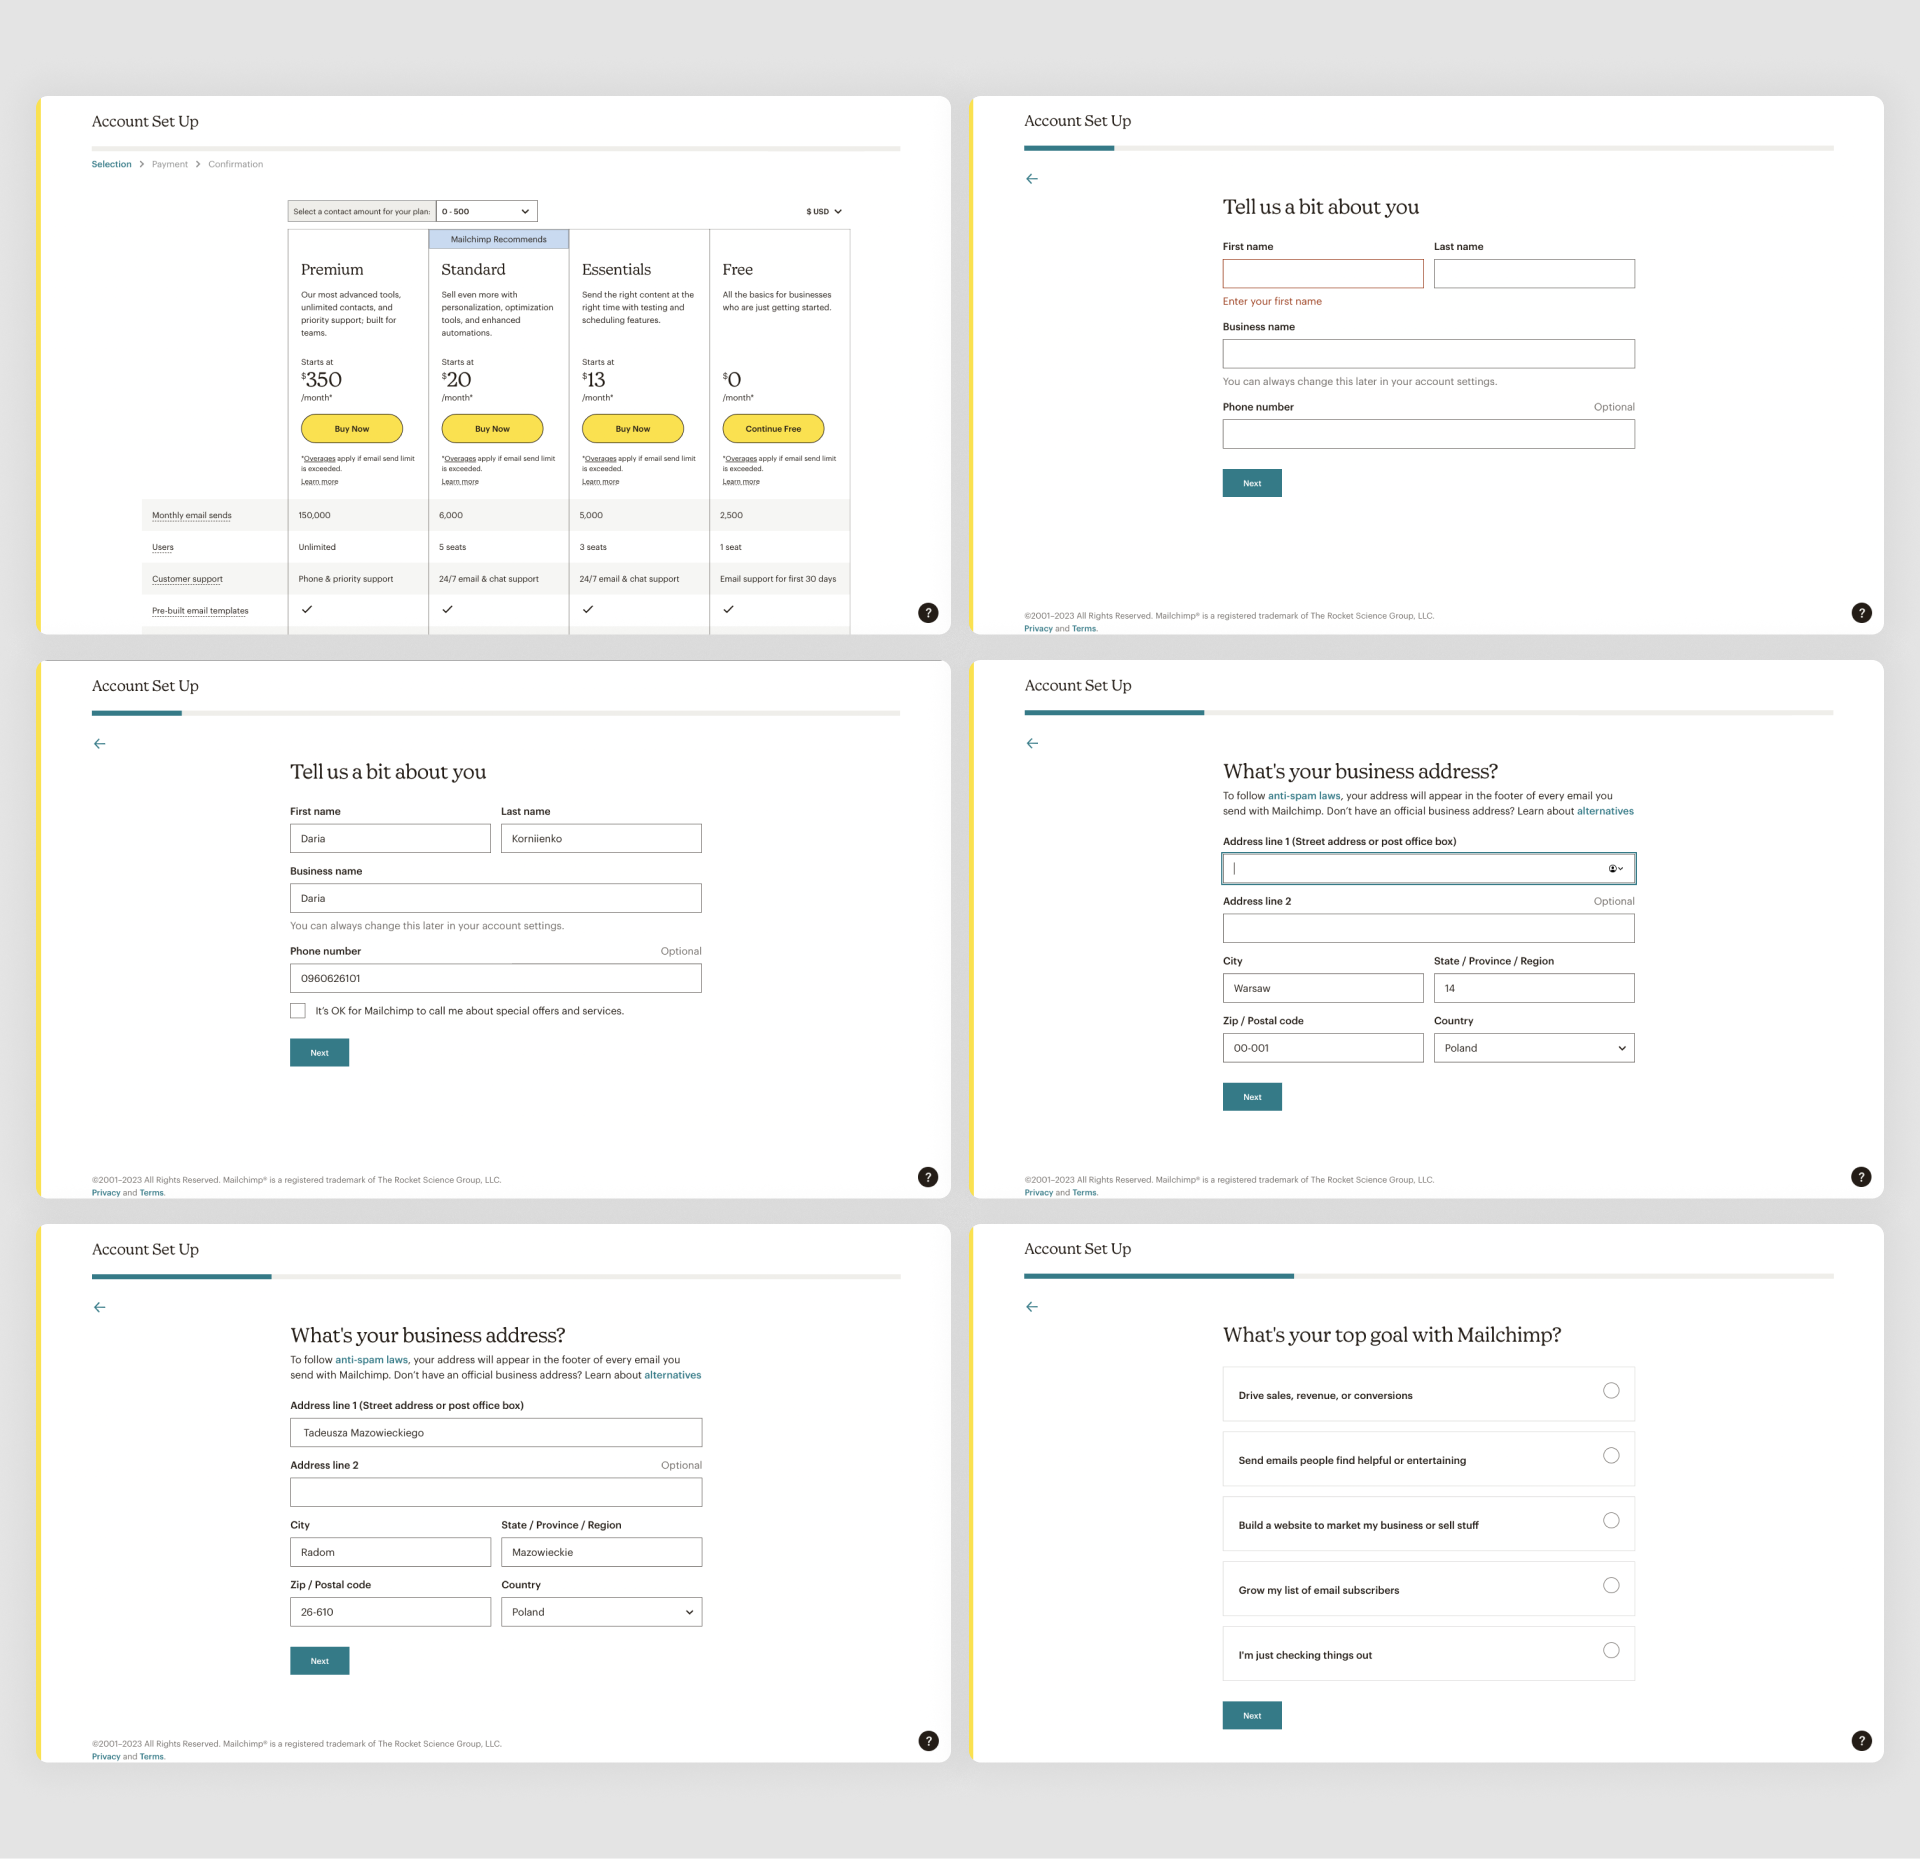
Task: Open Learn more link under the Premium plan
Action: click(320, 482)
